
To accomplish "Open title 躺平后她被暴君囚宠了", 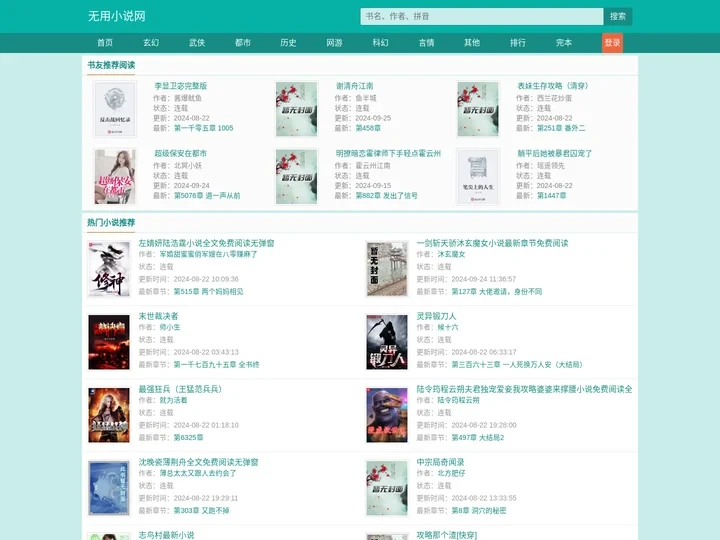I will (x=555, y=153).
